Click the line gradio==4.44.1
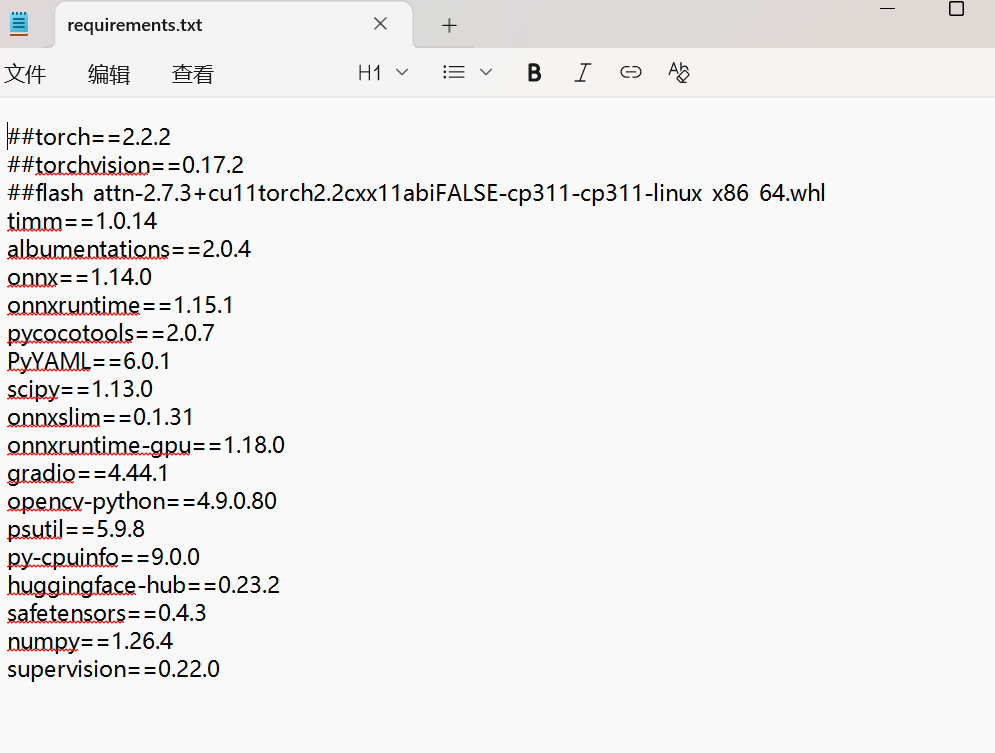 88,473
